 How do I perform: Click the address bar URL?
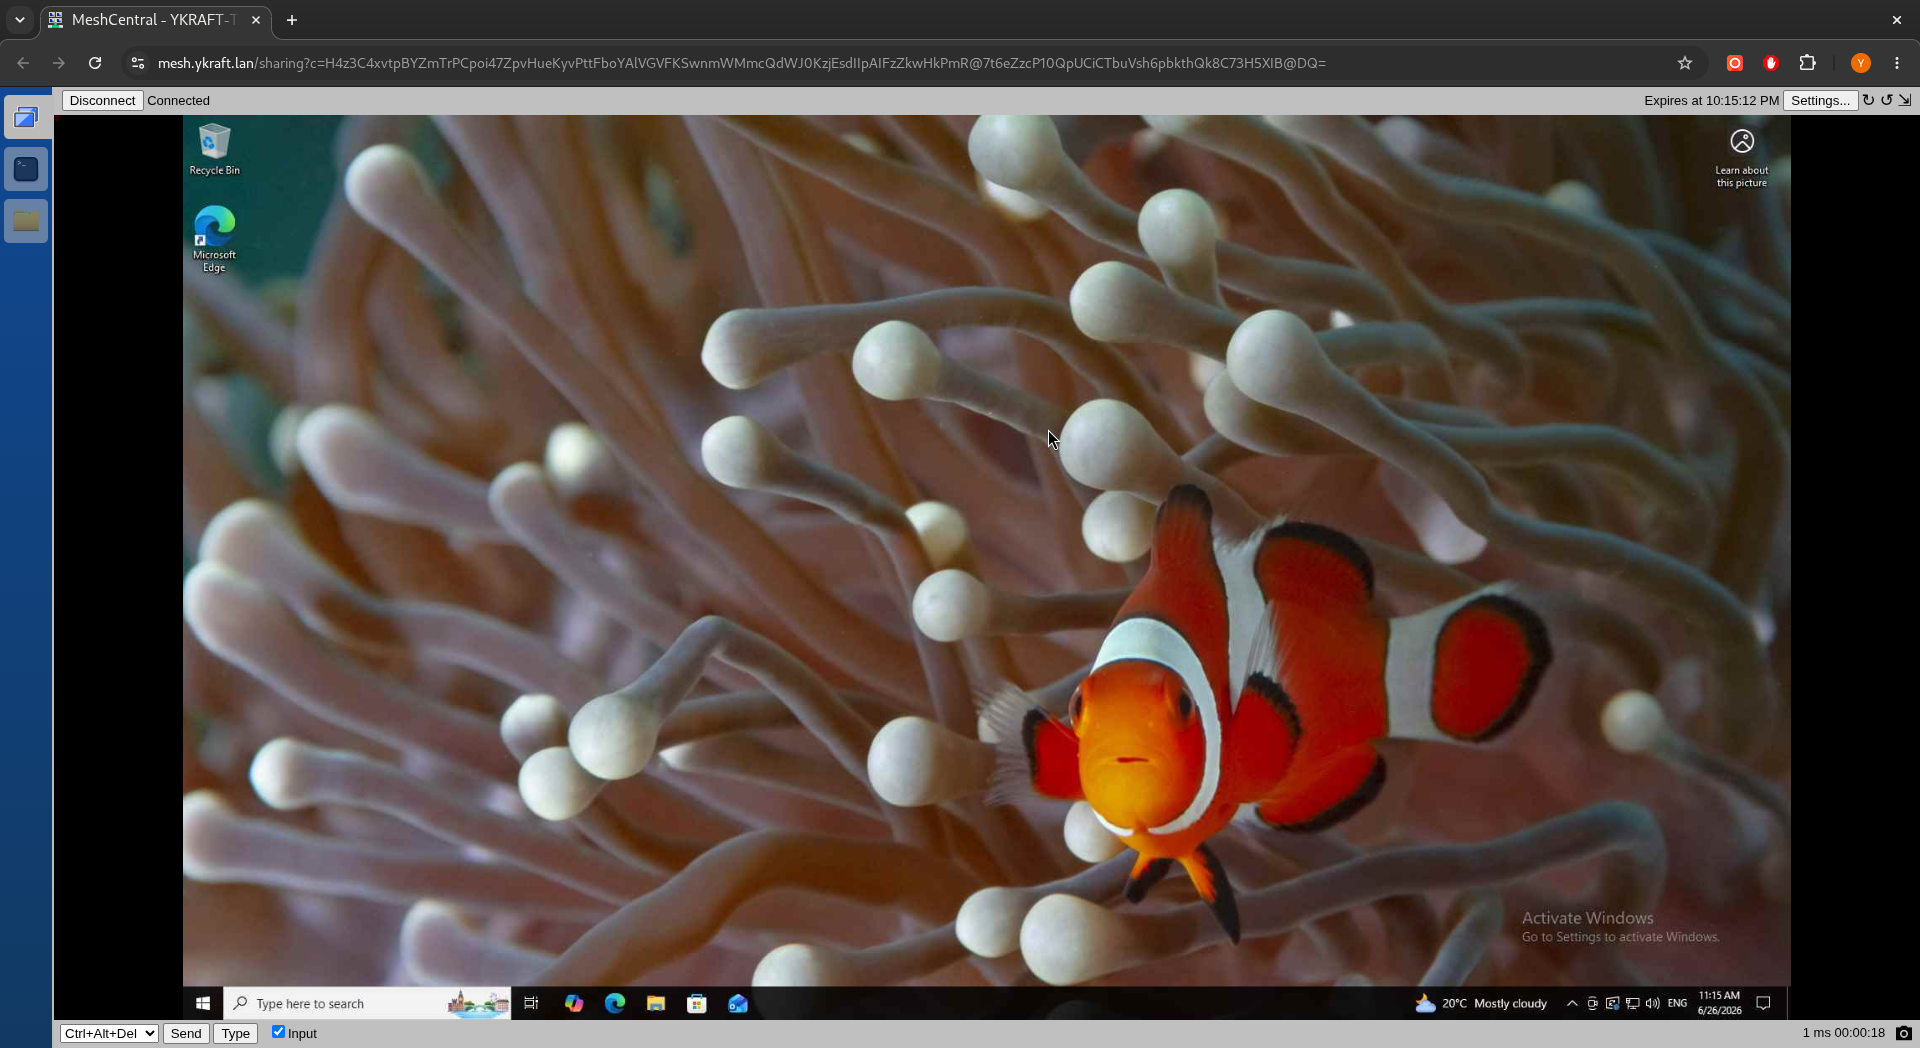tap(742, 63)
